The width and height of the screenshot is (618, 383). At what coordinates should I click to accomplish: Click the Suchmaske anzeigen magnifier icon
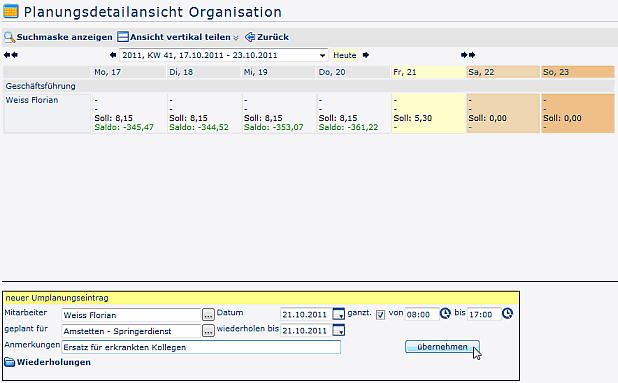click(9, 37)
